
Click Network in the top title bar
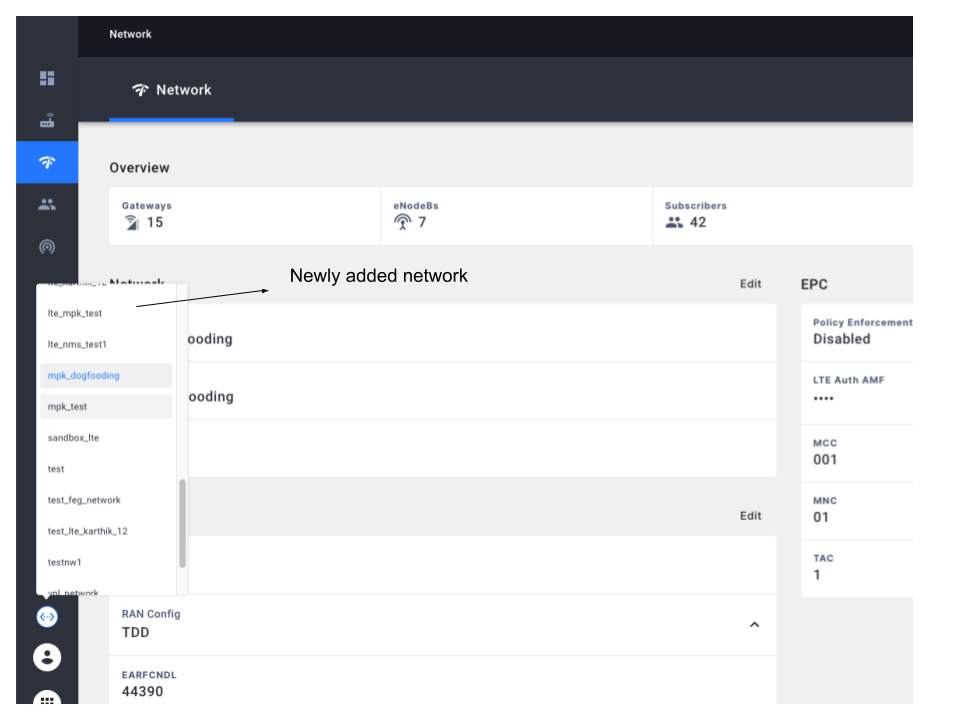131,34
